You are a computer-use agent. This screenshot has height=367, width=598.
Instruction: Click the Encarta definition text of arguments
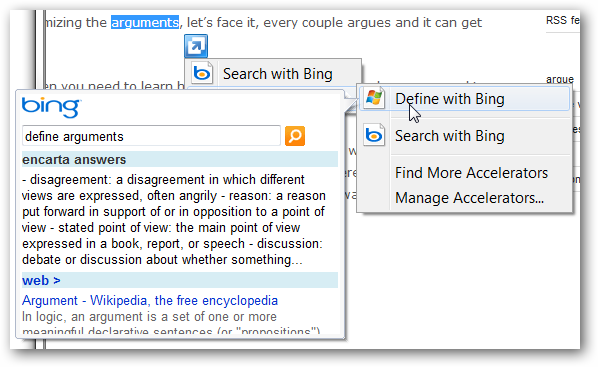(x=174, y=219)
